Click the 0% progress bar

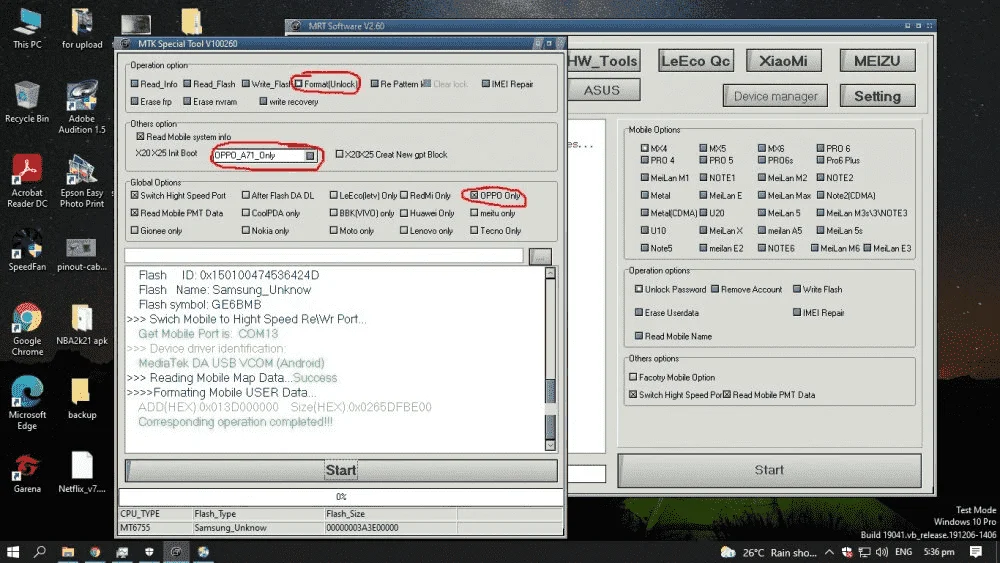click(341, 497)
